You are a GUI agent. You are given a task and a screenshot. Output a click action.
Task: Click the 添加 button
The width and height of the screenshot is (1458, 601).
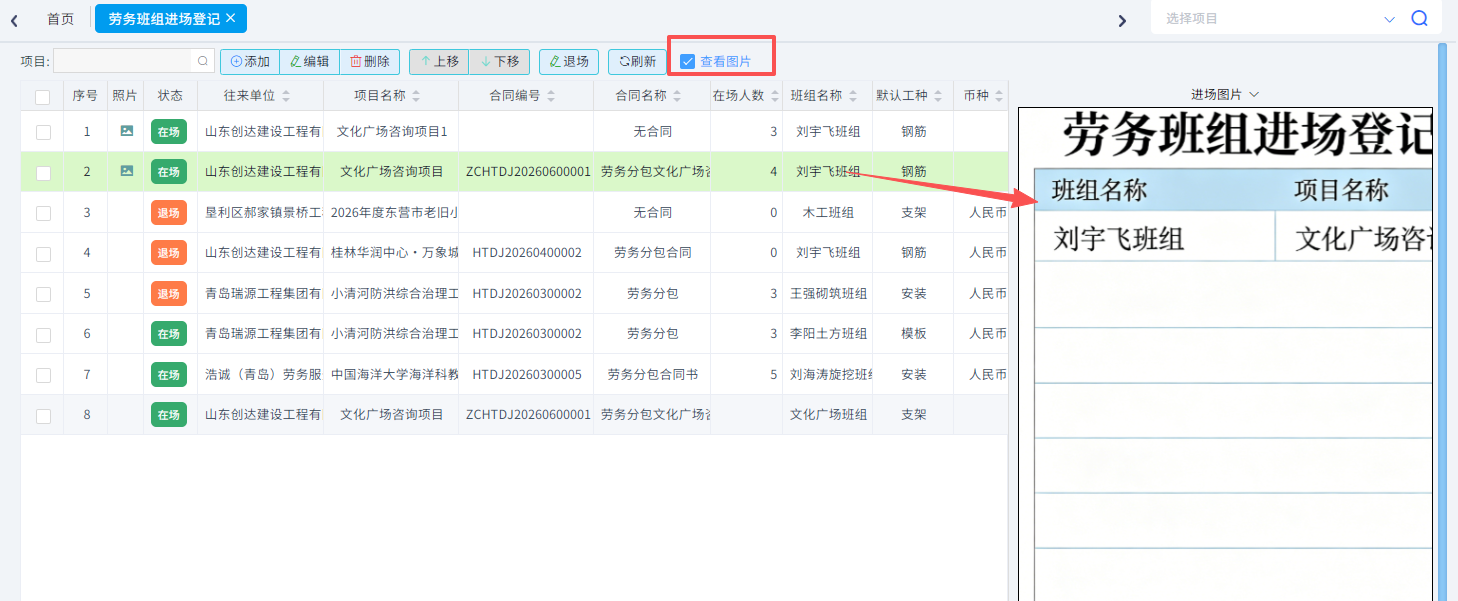(250, 61)
